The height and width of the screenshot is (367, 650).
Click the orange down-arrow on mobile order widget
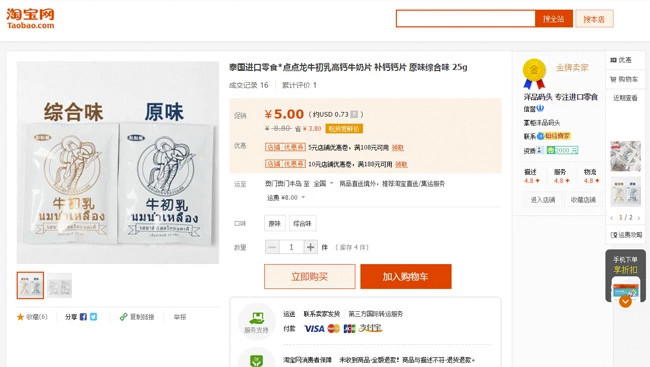(x=625, y=301)
